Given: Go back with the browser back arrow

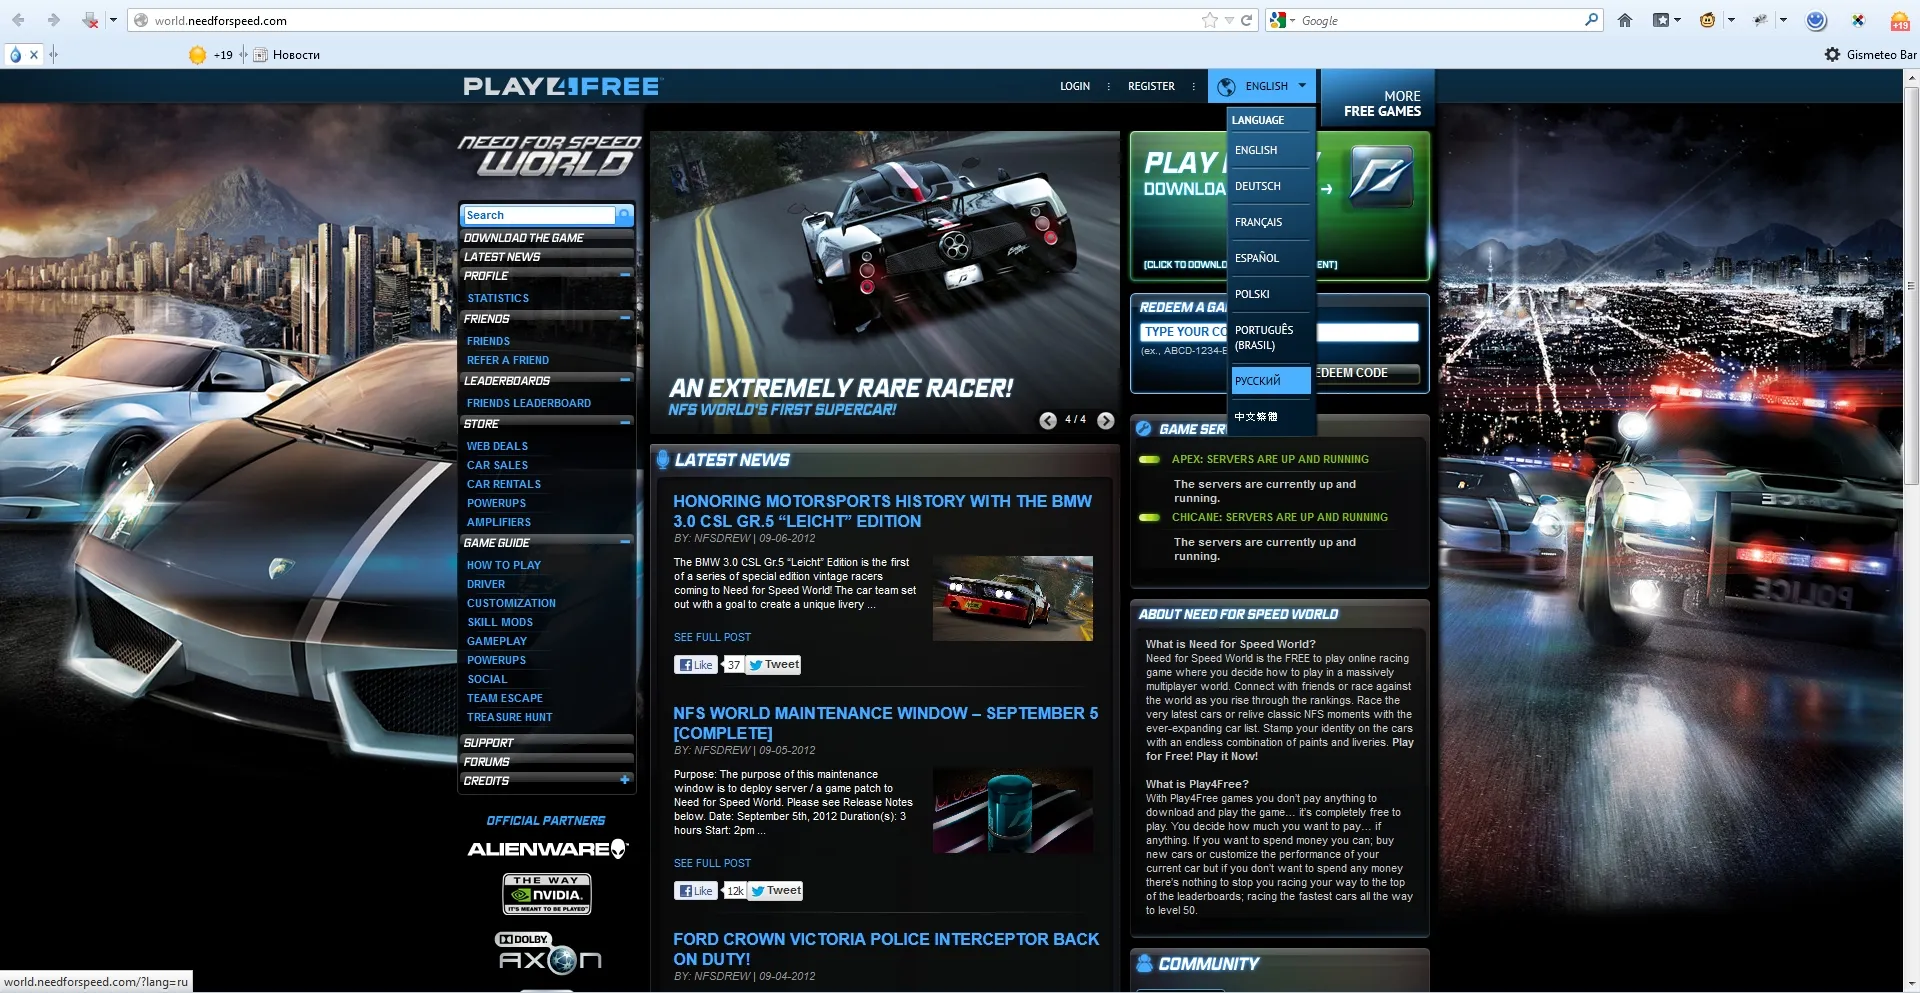Looking at the screenshot, I should pyautogui.click(x=18, y=20).
